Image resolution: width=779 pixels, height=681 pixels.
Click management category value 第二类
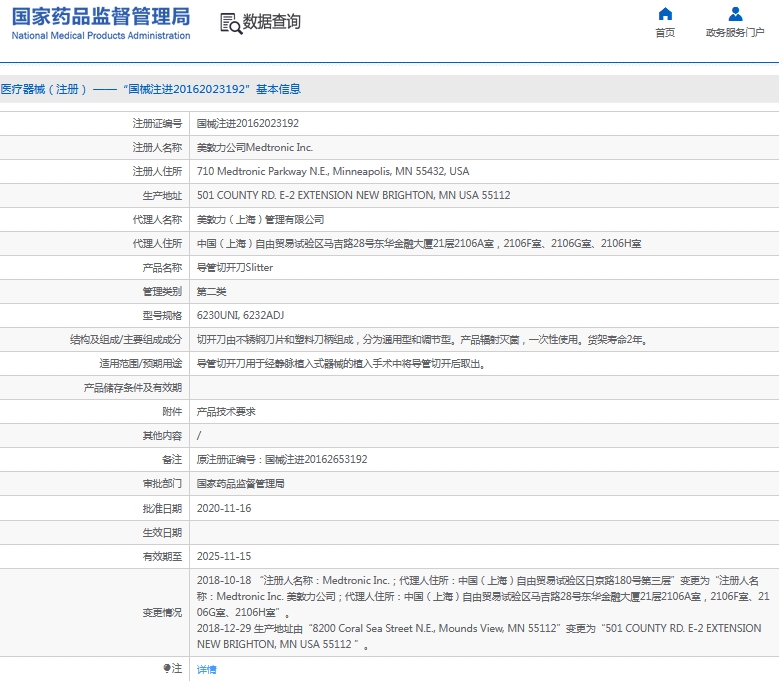(212, 292)
